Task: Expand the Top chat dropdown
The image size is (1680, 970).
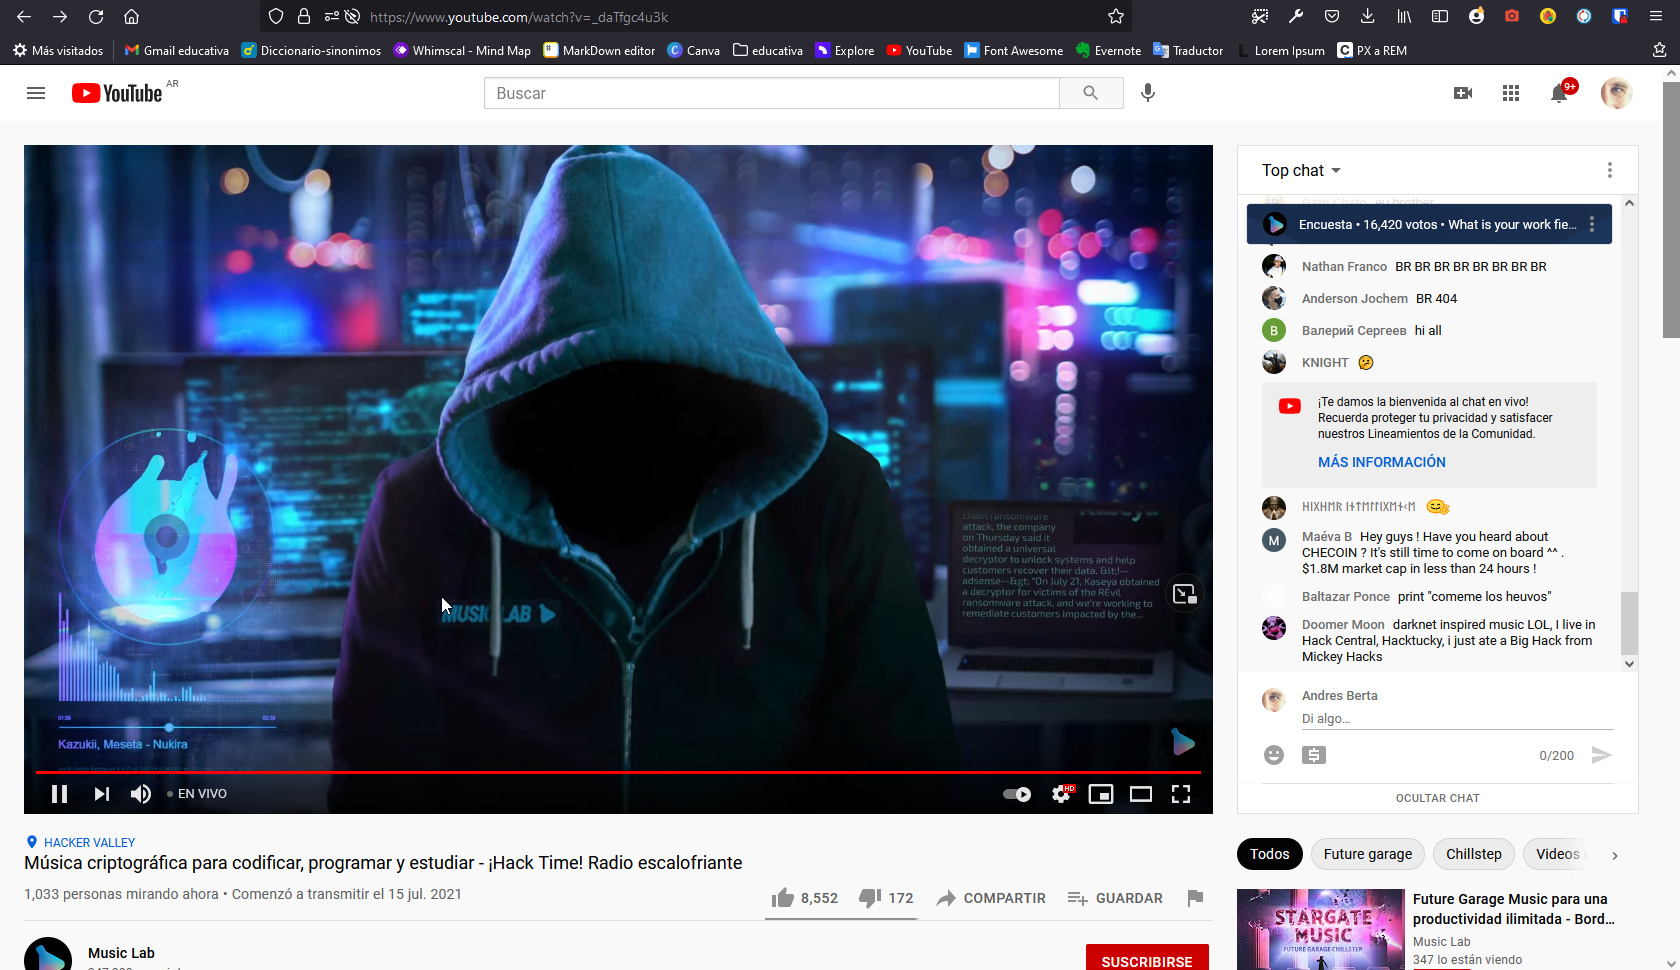Action: click(1301, 171)
